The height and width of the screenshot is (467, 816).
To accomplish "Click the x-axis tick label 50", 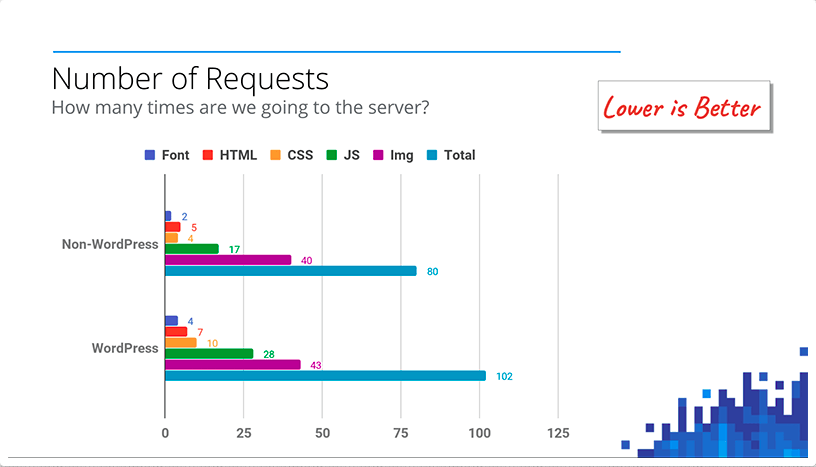I will click(x=322, y=433).
